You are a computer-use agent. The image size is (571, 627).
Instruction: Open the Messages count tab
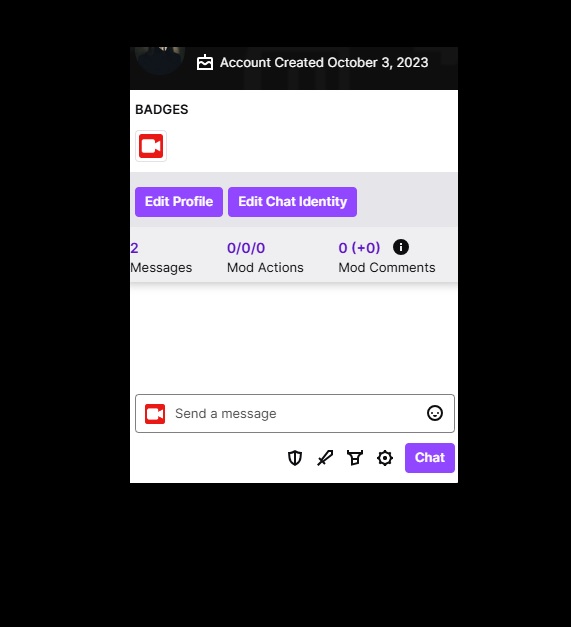coord(161,258)
